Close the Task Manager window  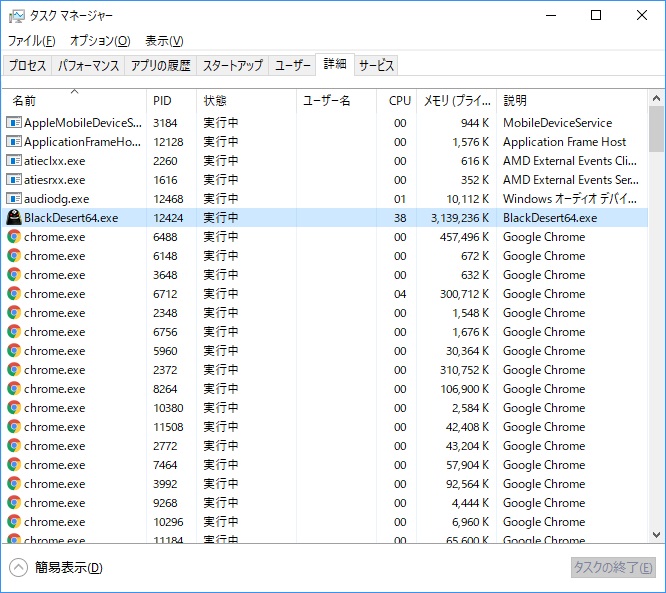pos(642,16)
